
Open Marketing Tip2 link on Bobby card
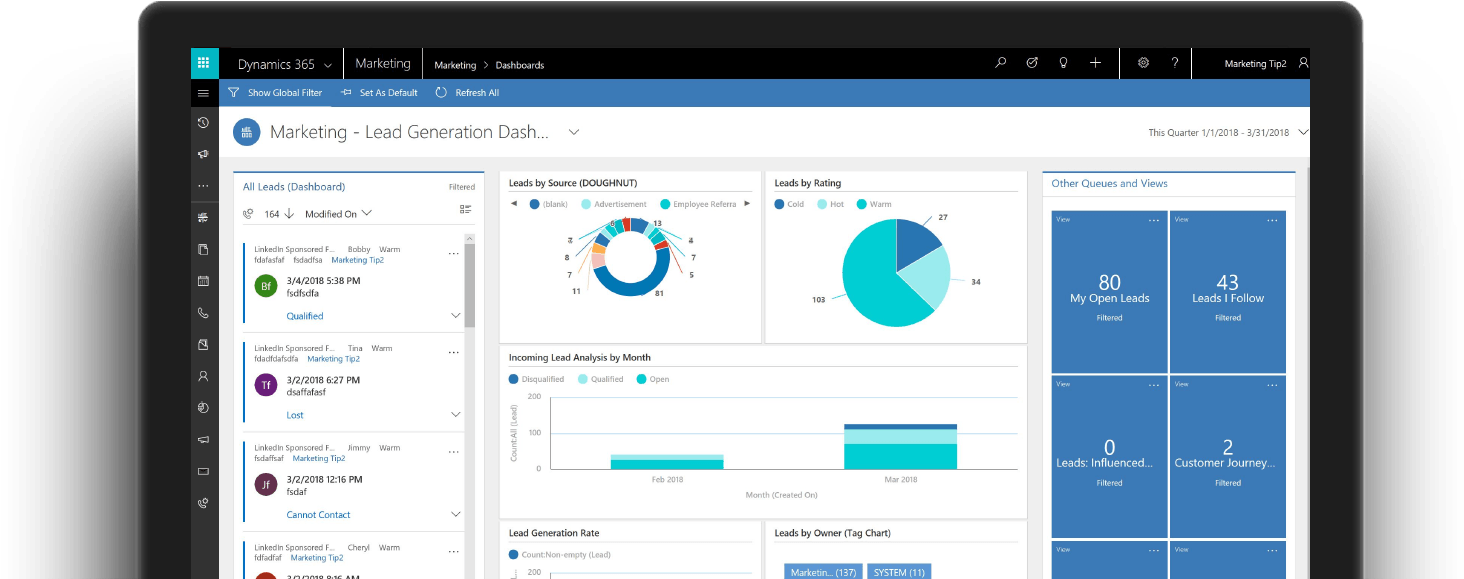coord(357,260)
